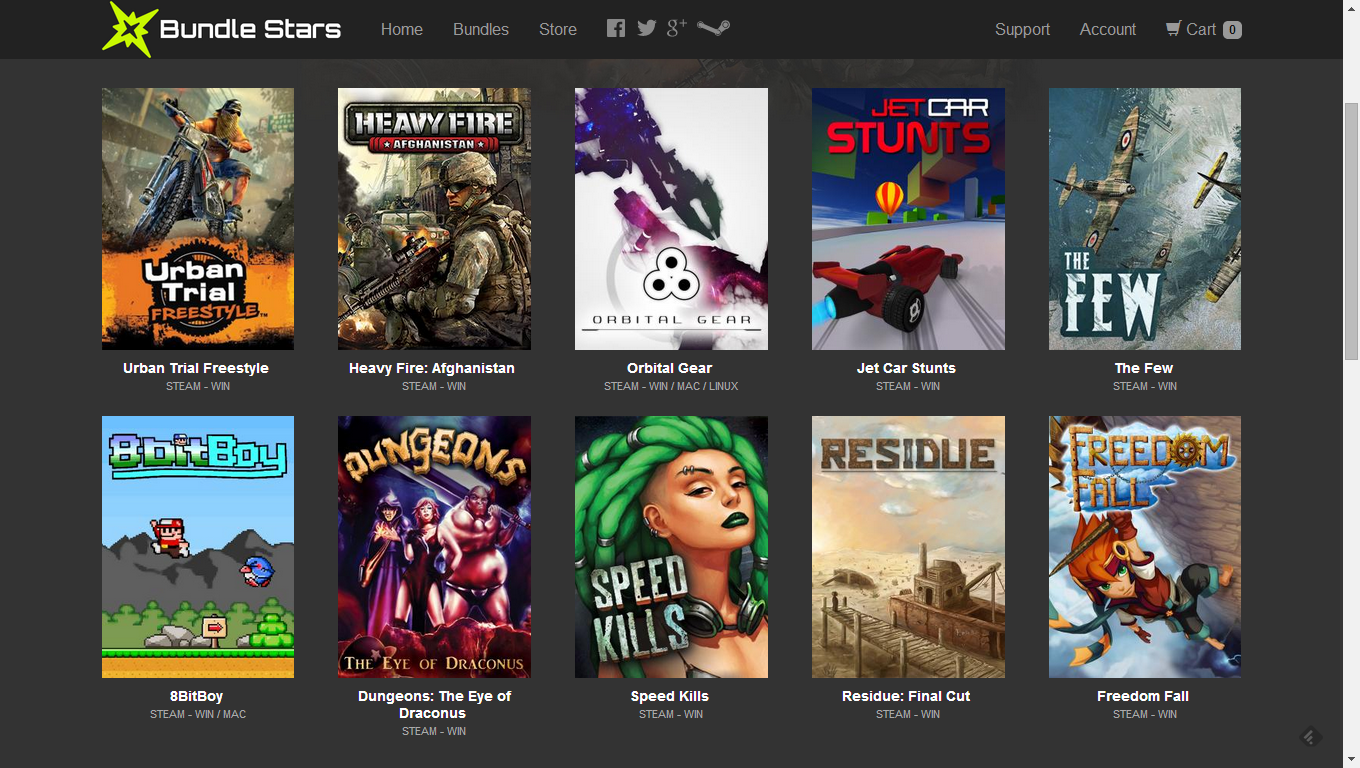
Task: Open the Twitter profile icon
Action: 646,28
